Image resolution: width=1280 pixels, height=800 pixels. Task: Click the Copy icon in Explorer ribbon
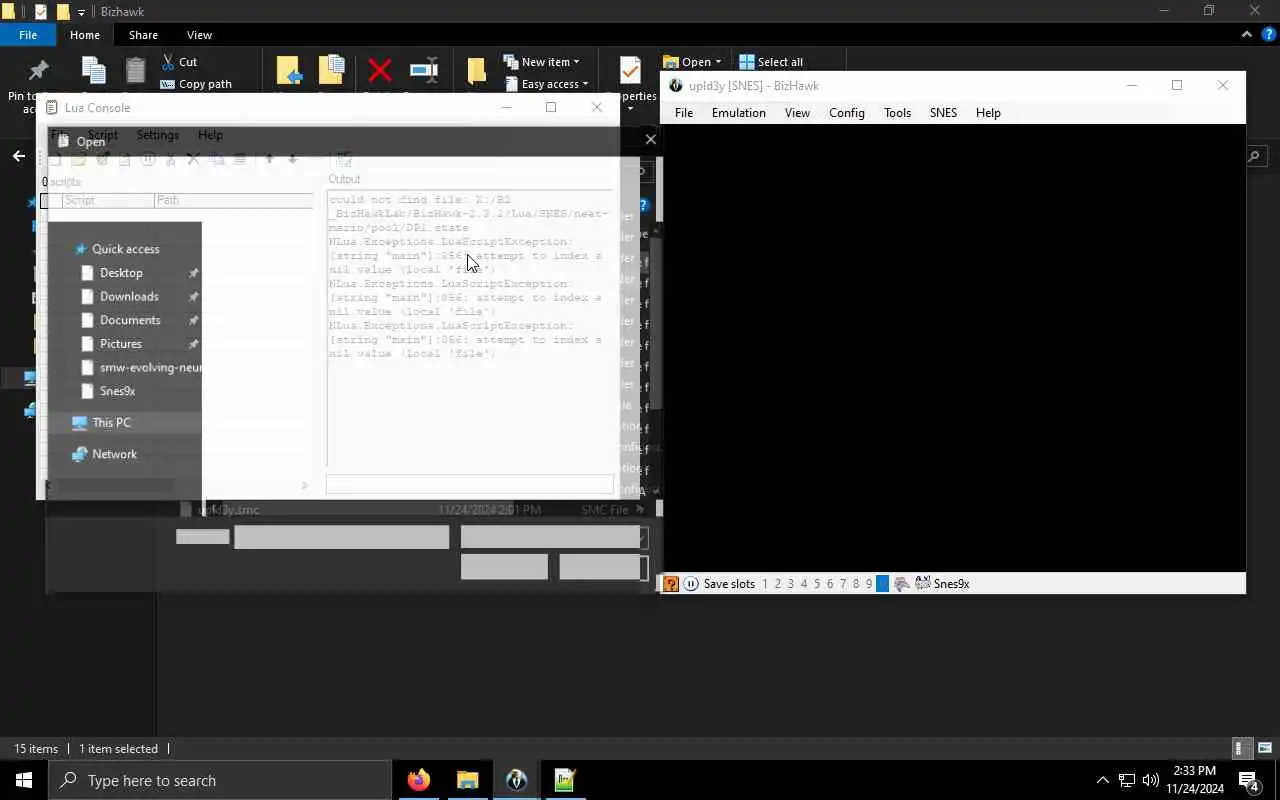coord(94,70)
